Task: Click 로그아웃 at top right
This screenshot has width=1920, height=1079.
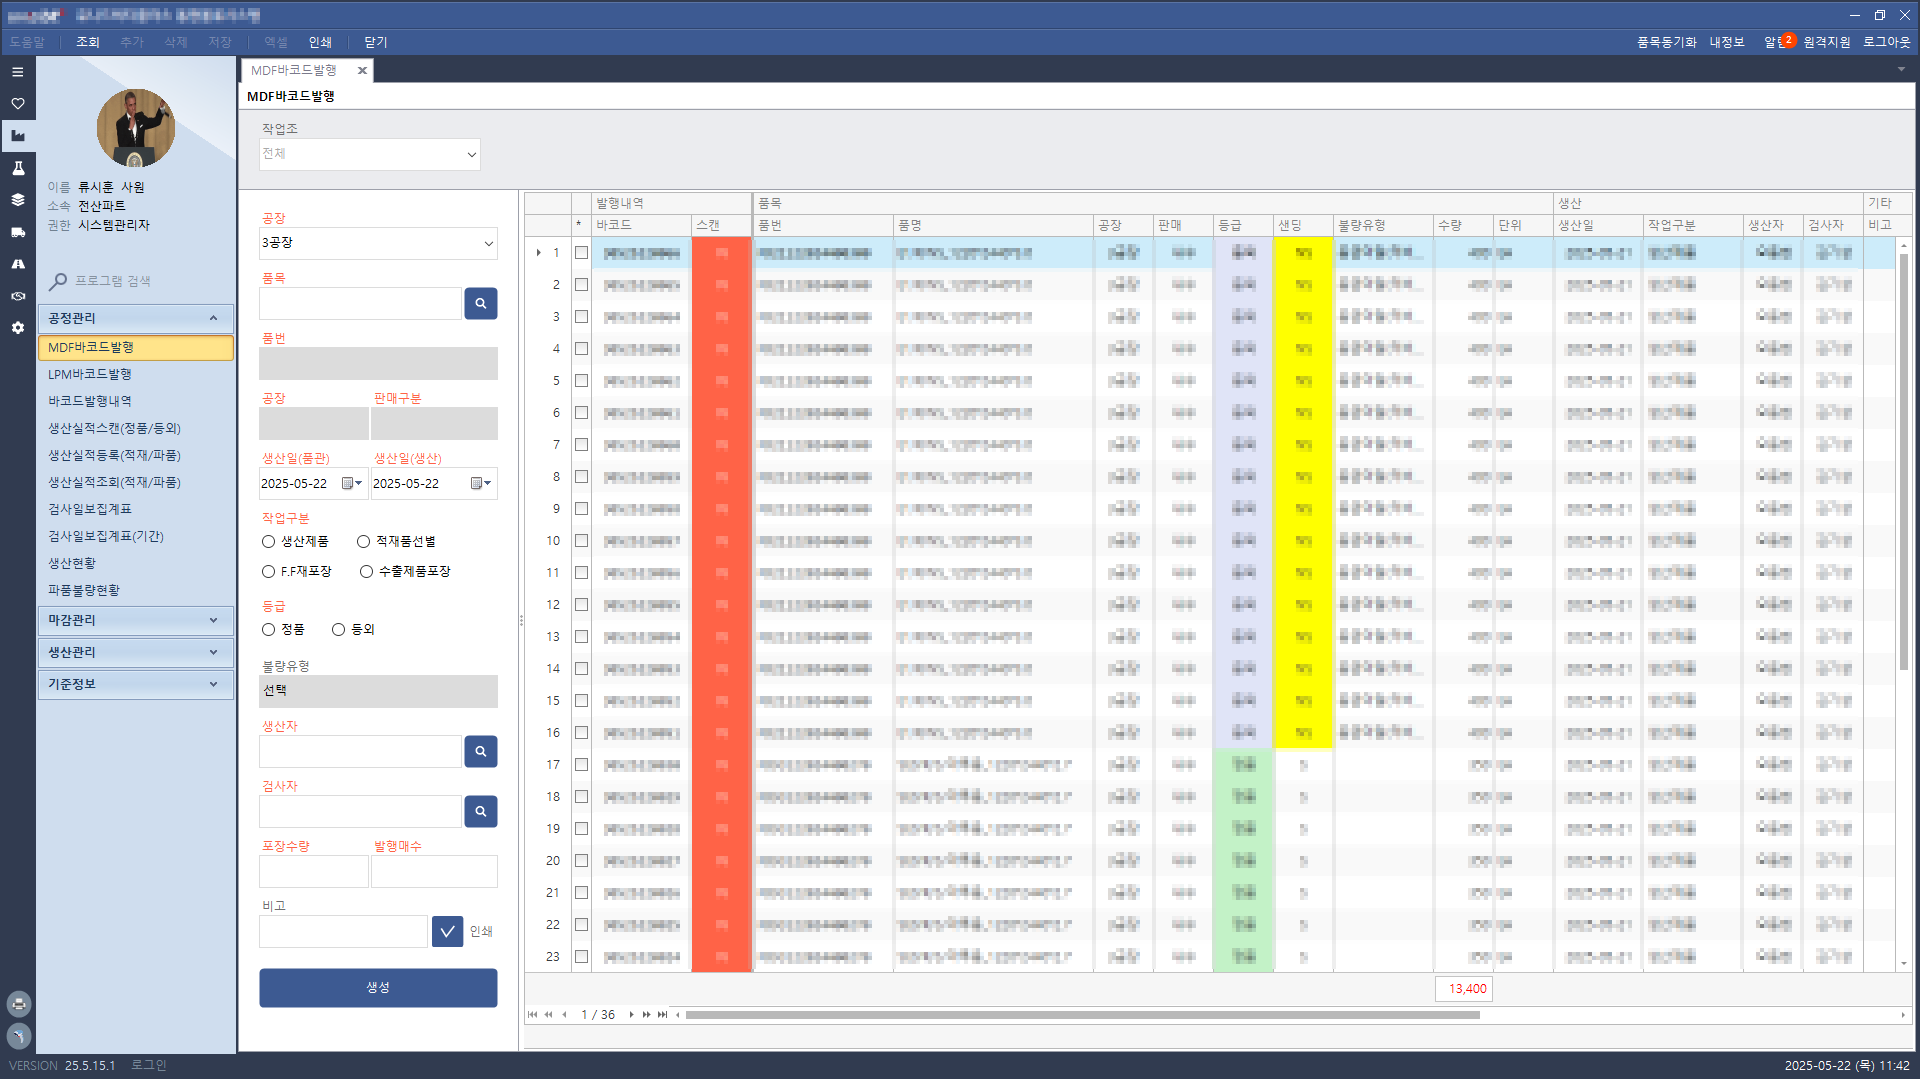Action: click(1886, 42)
